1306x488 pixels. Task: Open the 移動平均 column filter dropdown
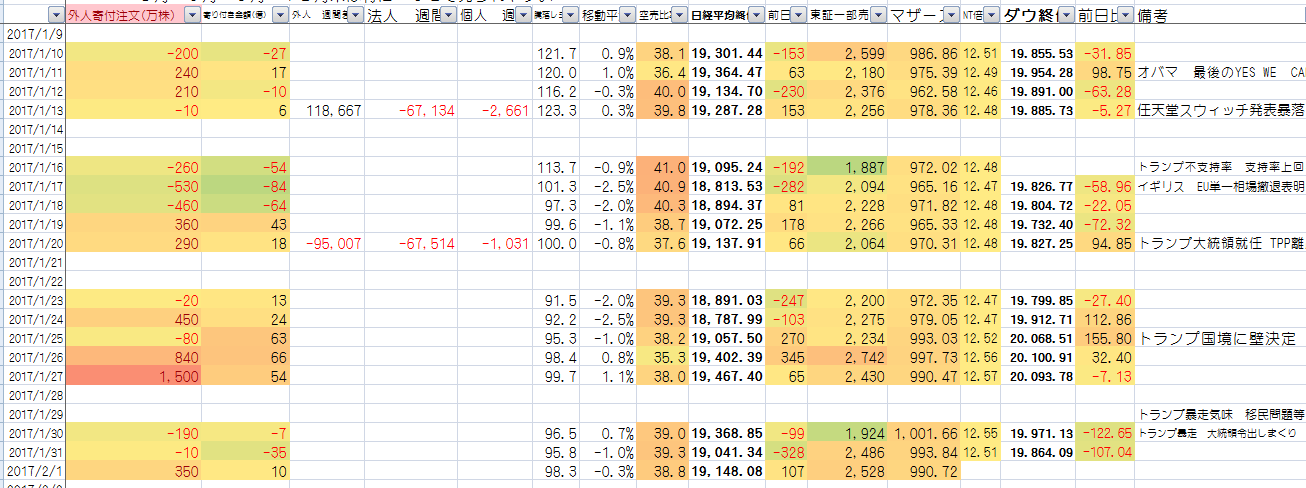pos(626,16)
